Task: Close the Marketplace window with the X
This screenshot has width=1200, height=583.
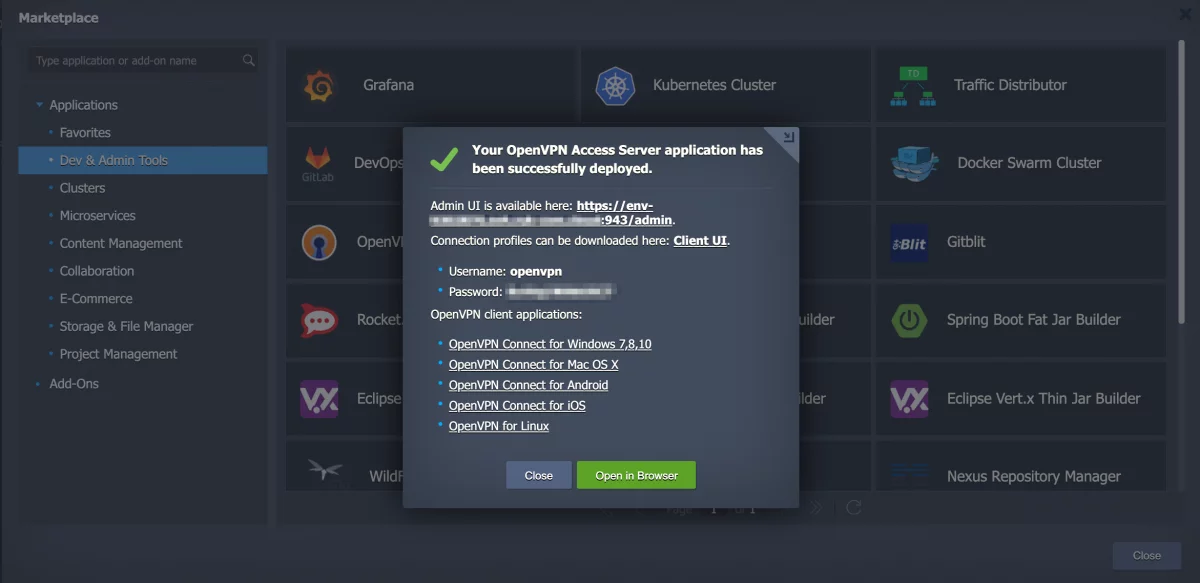Action: point(1186,14)
